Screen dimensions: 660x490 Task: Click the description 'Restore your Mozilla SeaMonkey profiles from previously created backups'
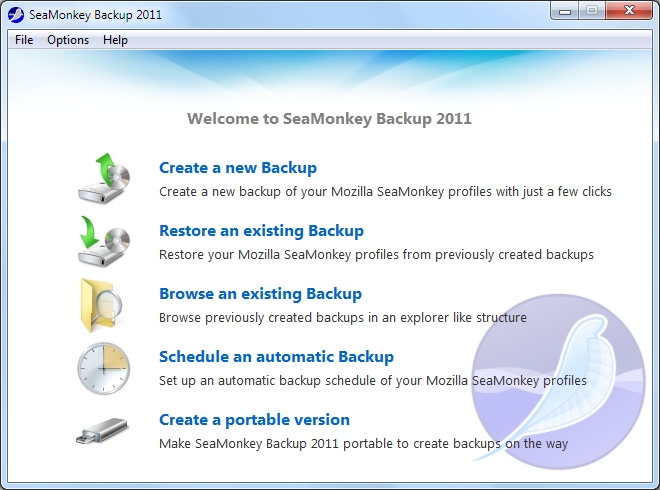point(376,255)
